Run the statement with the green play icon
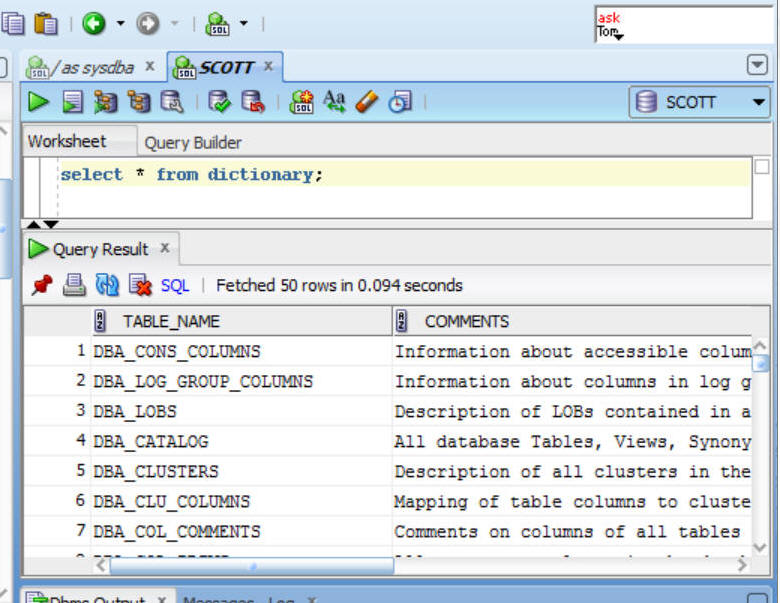Screen dimensions: 780x603 click(x=38, y=102)
